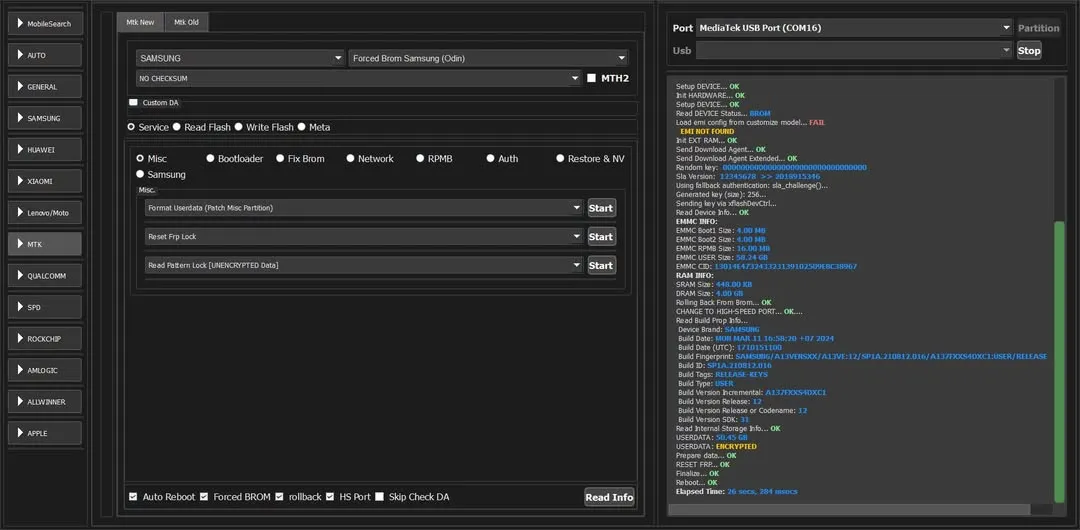This screenshot has width=1080, height=530.
Task: Select the Service radio option
Action: click(131, 128)
